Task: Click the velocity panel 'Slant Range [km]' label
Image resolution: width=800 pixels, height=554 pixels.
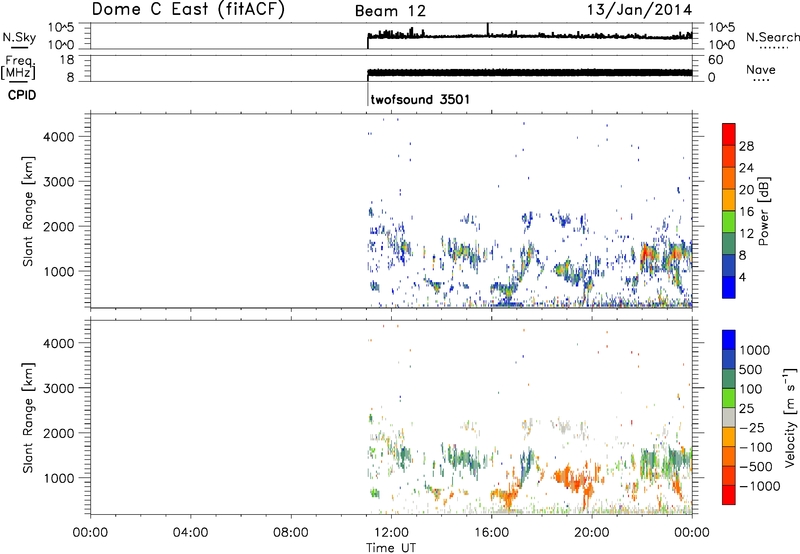Action: [x=29, y=418]
